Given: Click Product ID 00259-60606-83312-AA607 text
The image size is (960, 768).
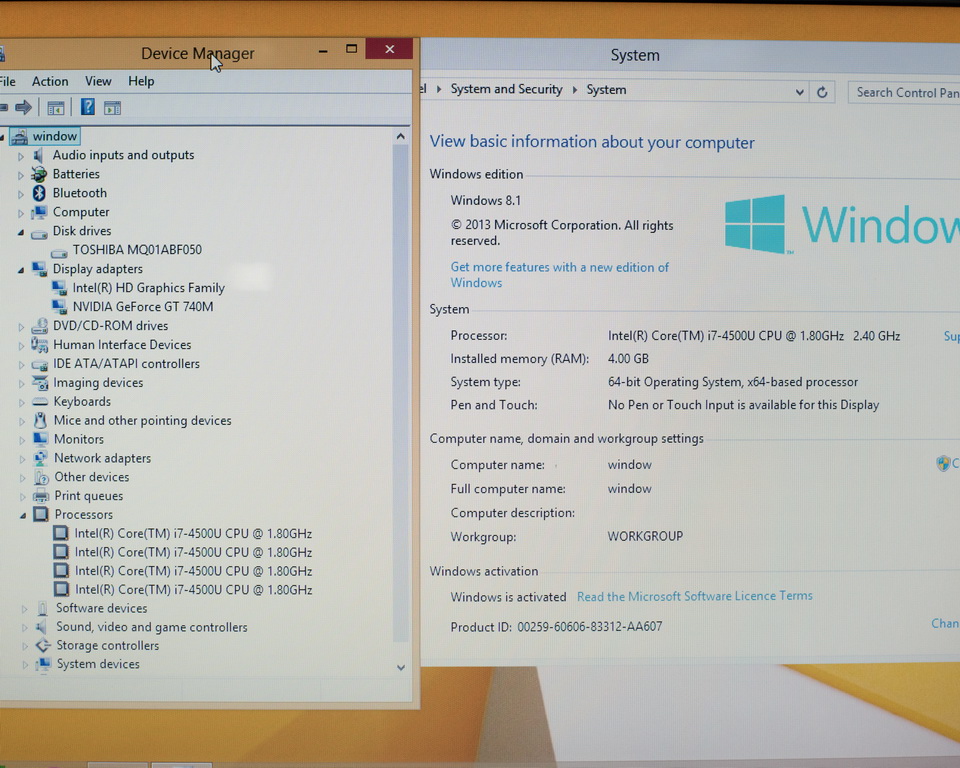Looking at the screenshot, I should click(x=556, y=627).
